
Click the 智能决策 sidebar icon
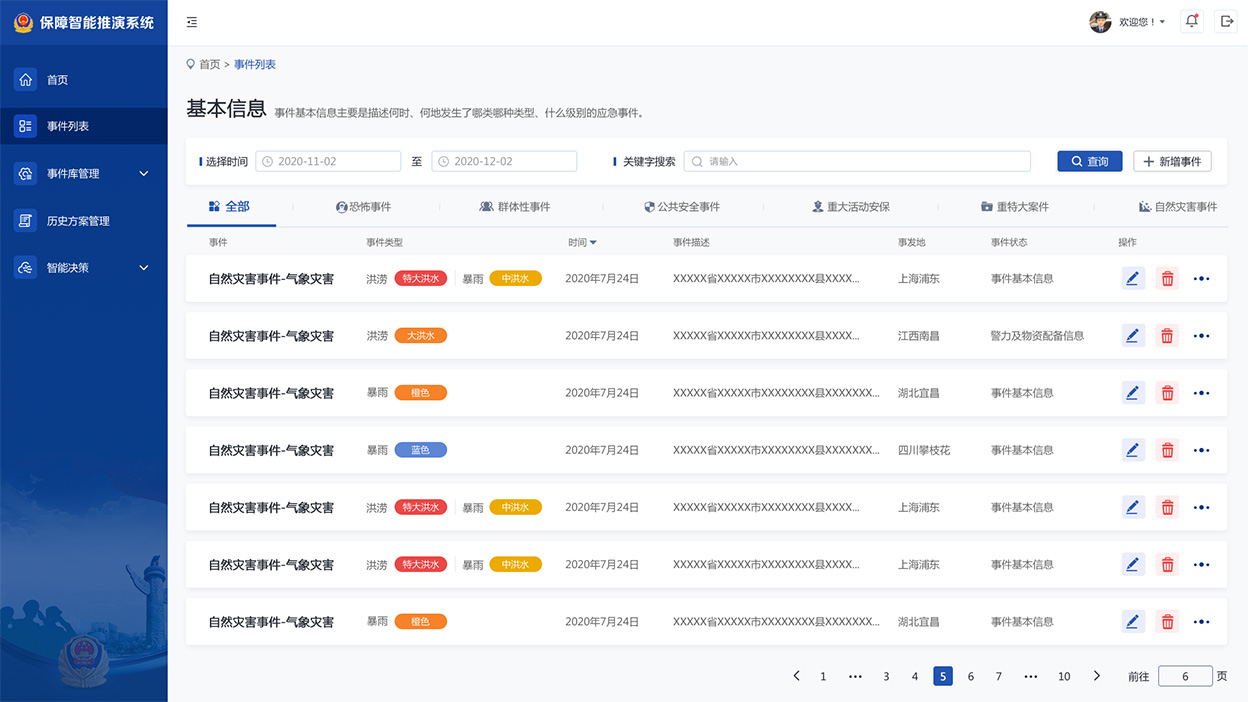(25, 267)
